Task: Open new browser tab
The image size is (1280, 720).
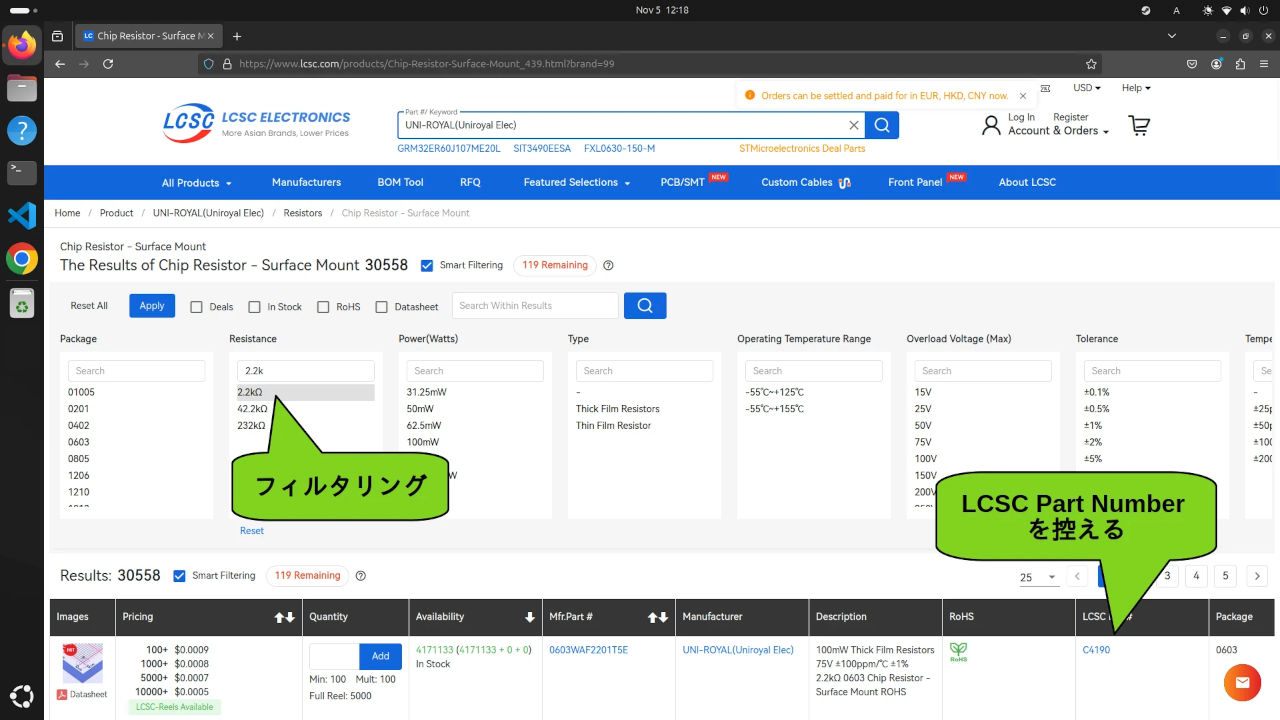Action: (x=237, y=36)
